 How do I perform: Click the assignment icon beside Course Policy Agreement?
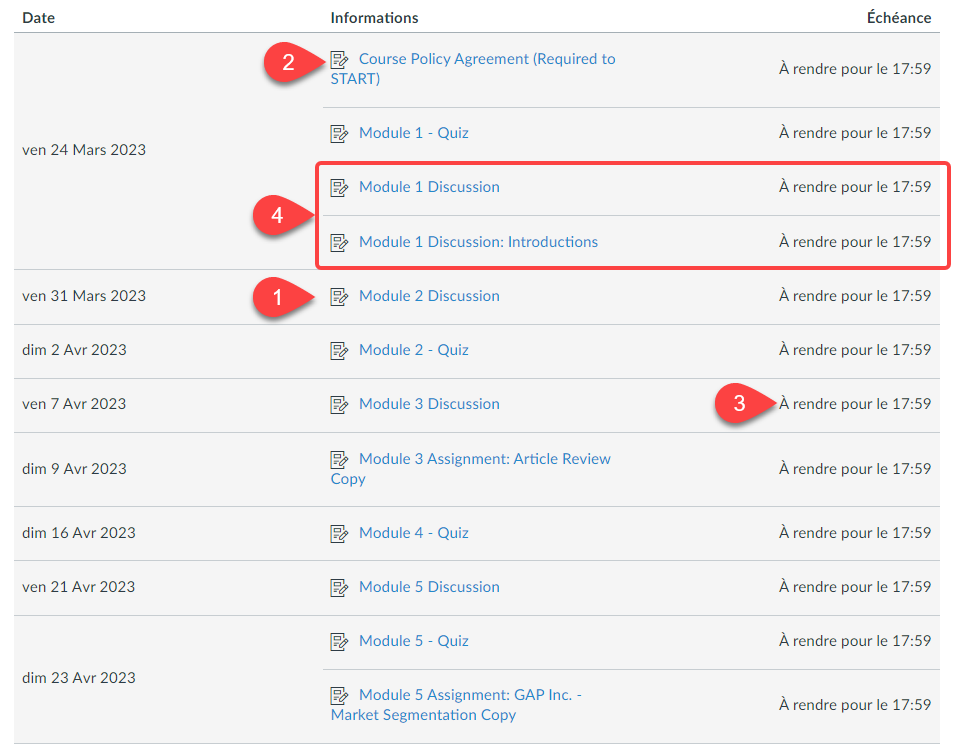(x=339, y=60)
